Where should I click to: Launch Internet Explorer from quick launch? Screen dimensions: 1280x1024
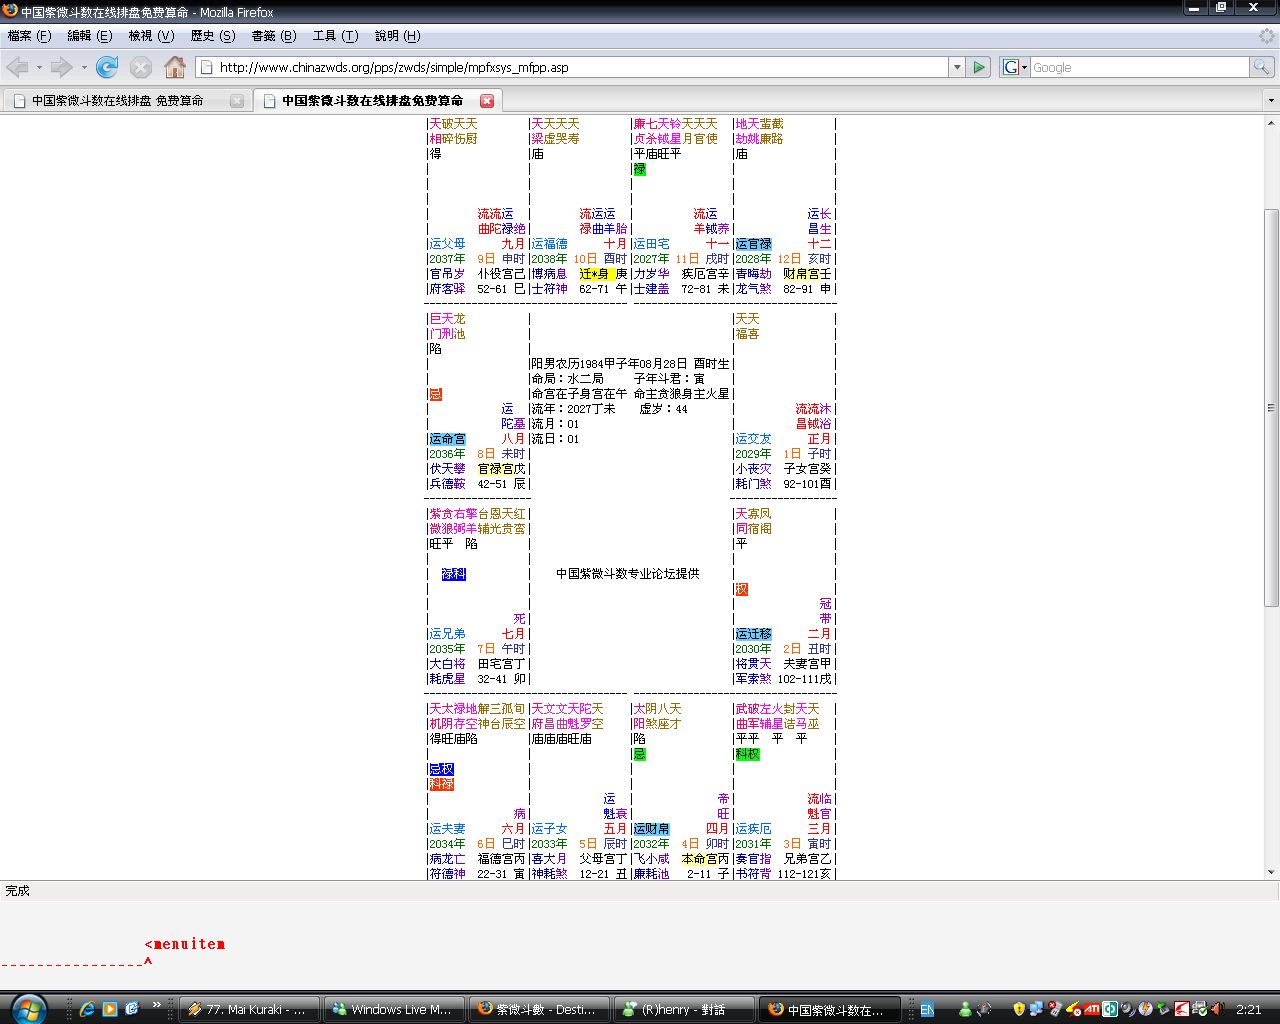point(87,1009)
